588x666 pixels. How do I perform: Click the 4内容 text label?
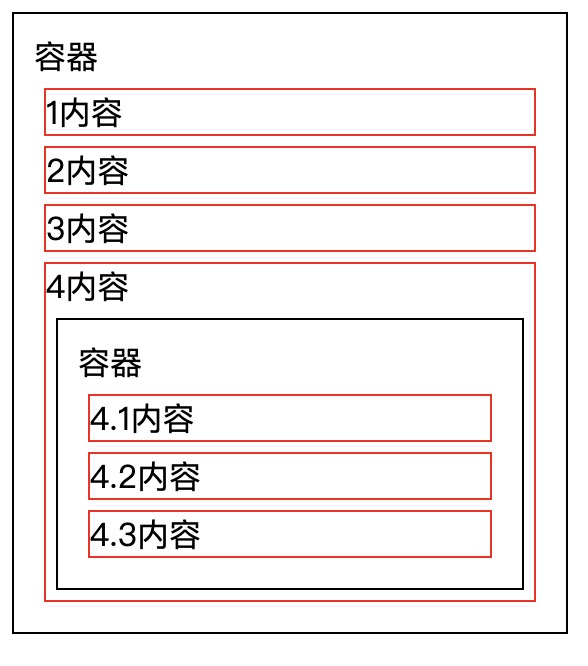(87, 287)
